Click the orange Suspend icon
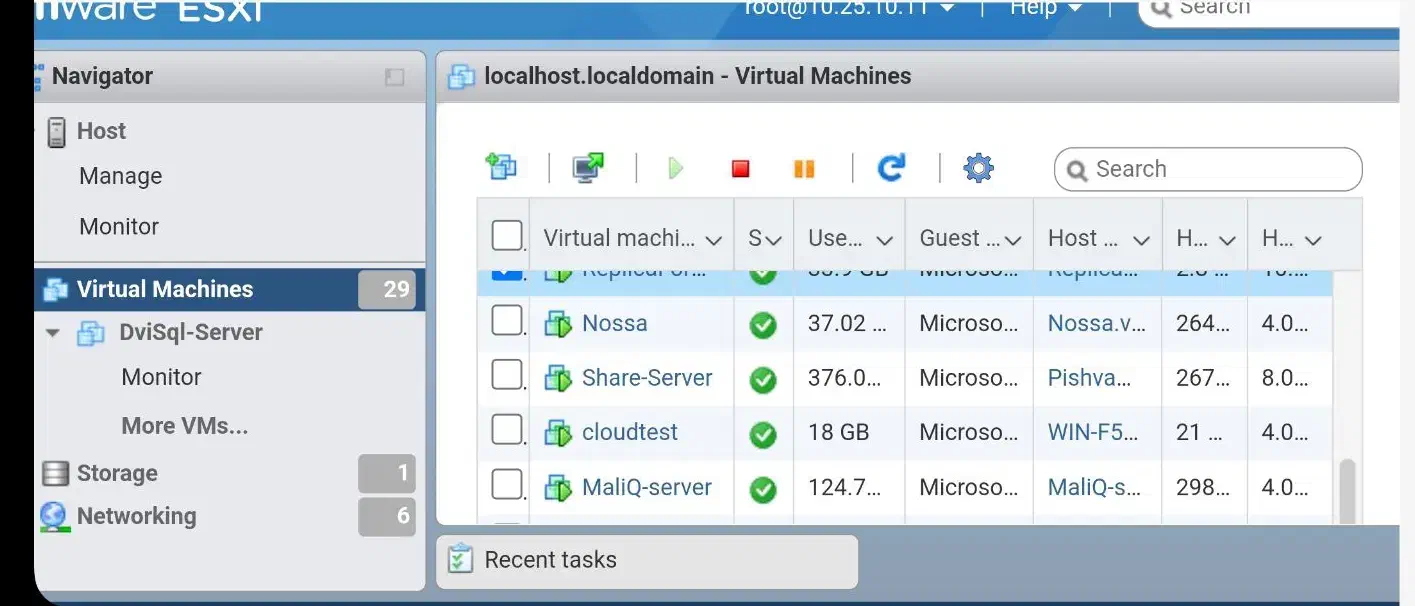 (804, 168)
